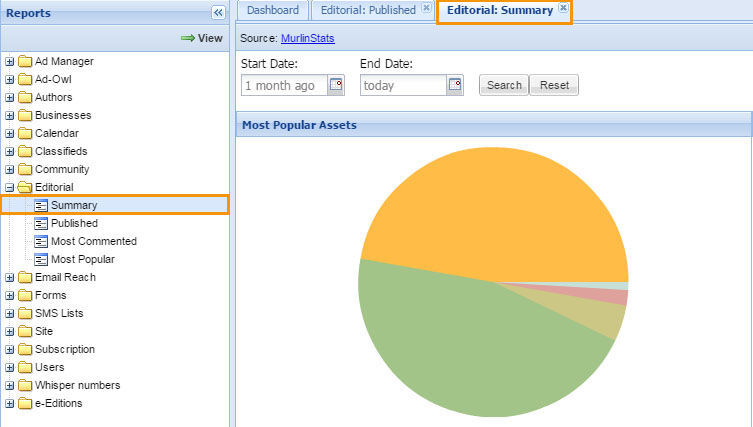Open the Most Popular report label
753x427 pixels.
tap(83, 259)
